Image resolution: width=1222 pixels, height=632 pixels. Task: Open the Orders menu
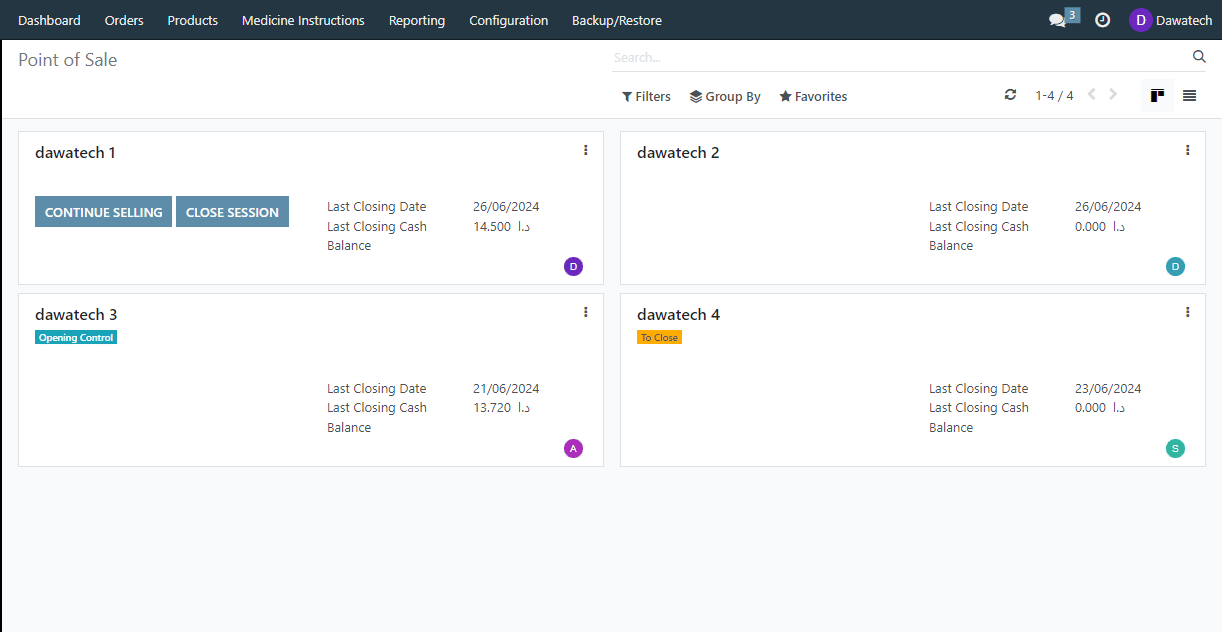(124, 20)
